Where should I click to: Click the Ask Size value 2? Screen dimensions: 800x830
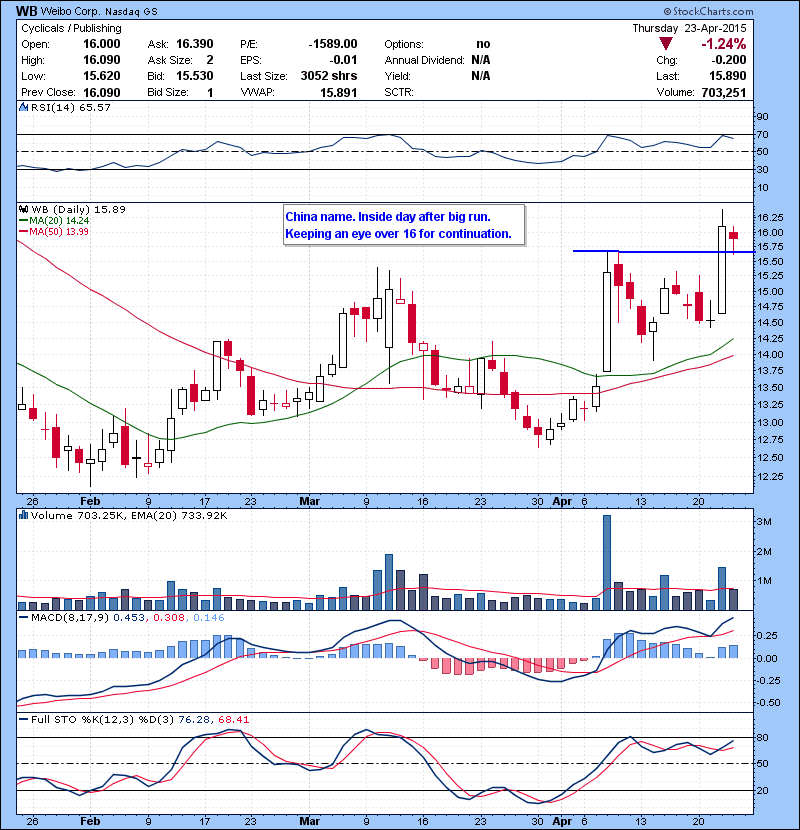(x=210, y=60)
